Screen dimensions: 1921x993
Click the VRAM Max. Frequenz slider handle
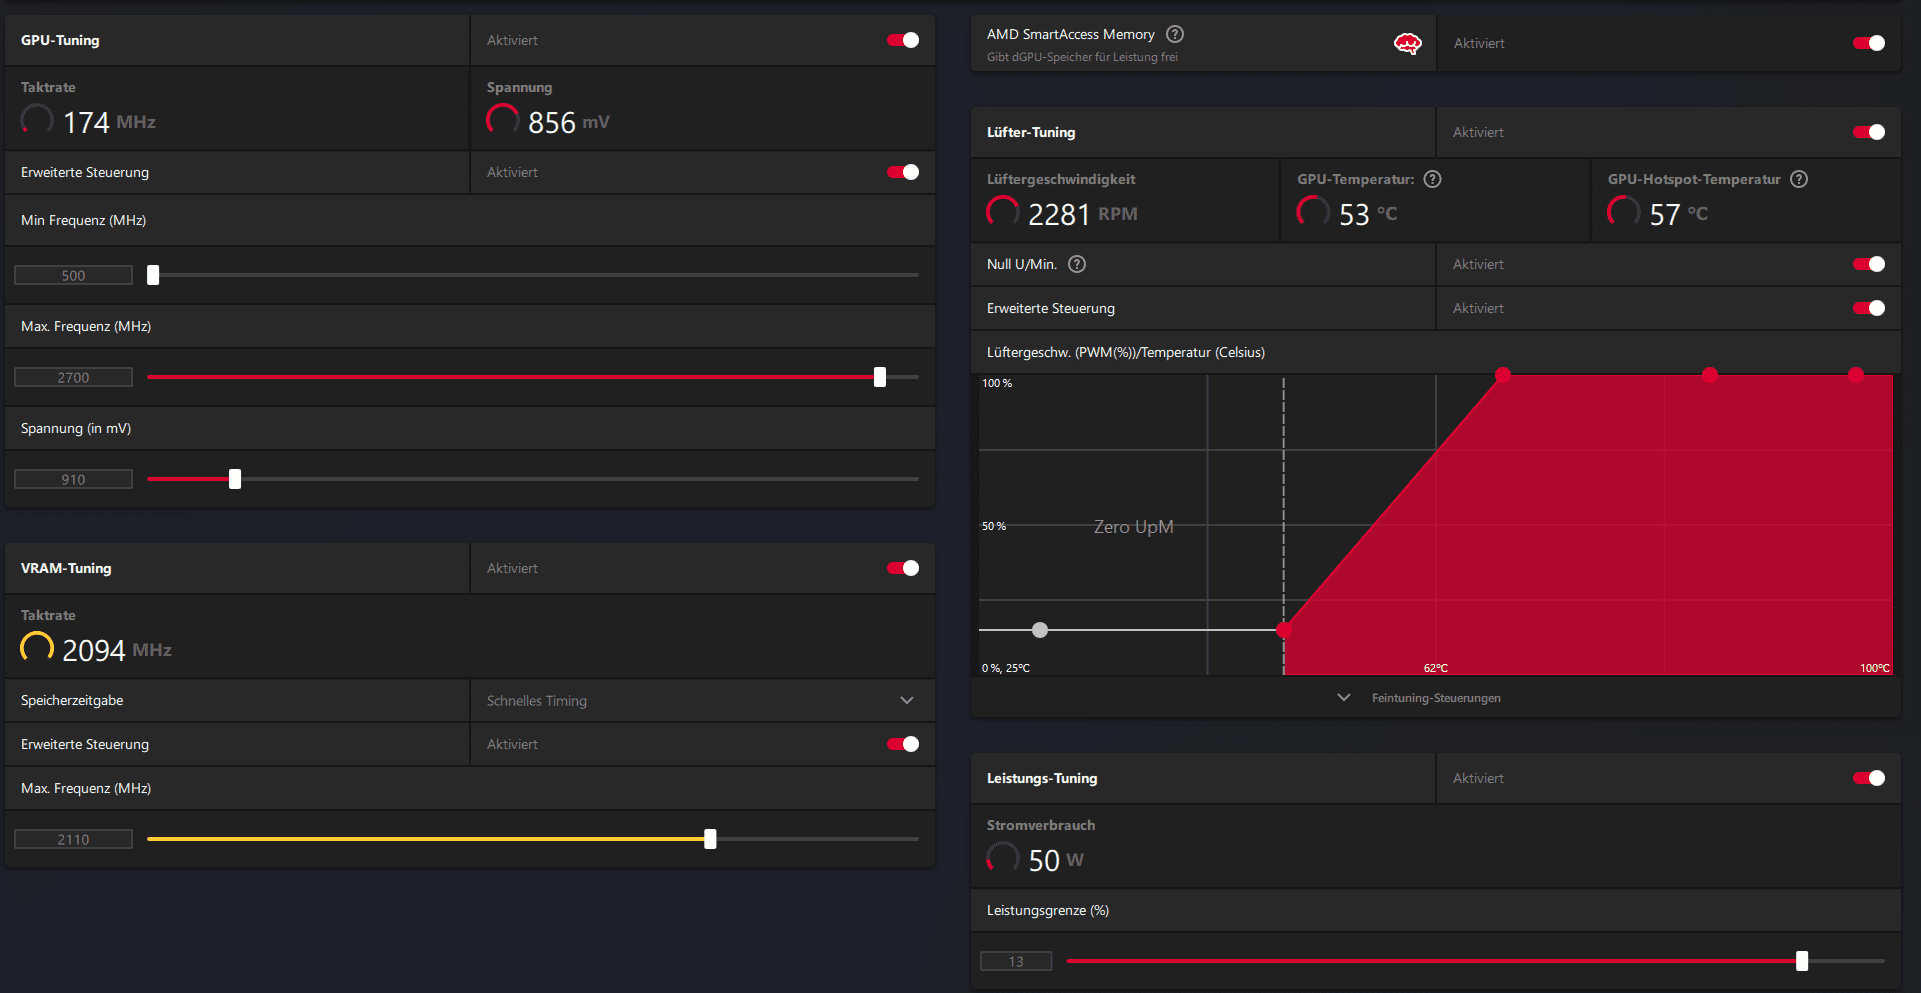coord(710,839)
